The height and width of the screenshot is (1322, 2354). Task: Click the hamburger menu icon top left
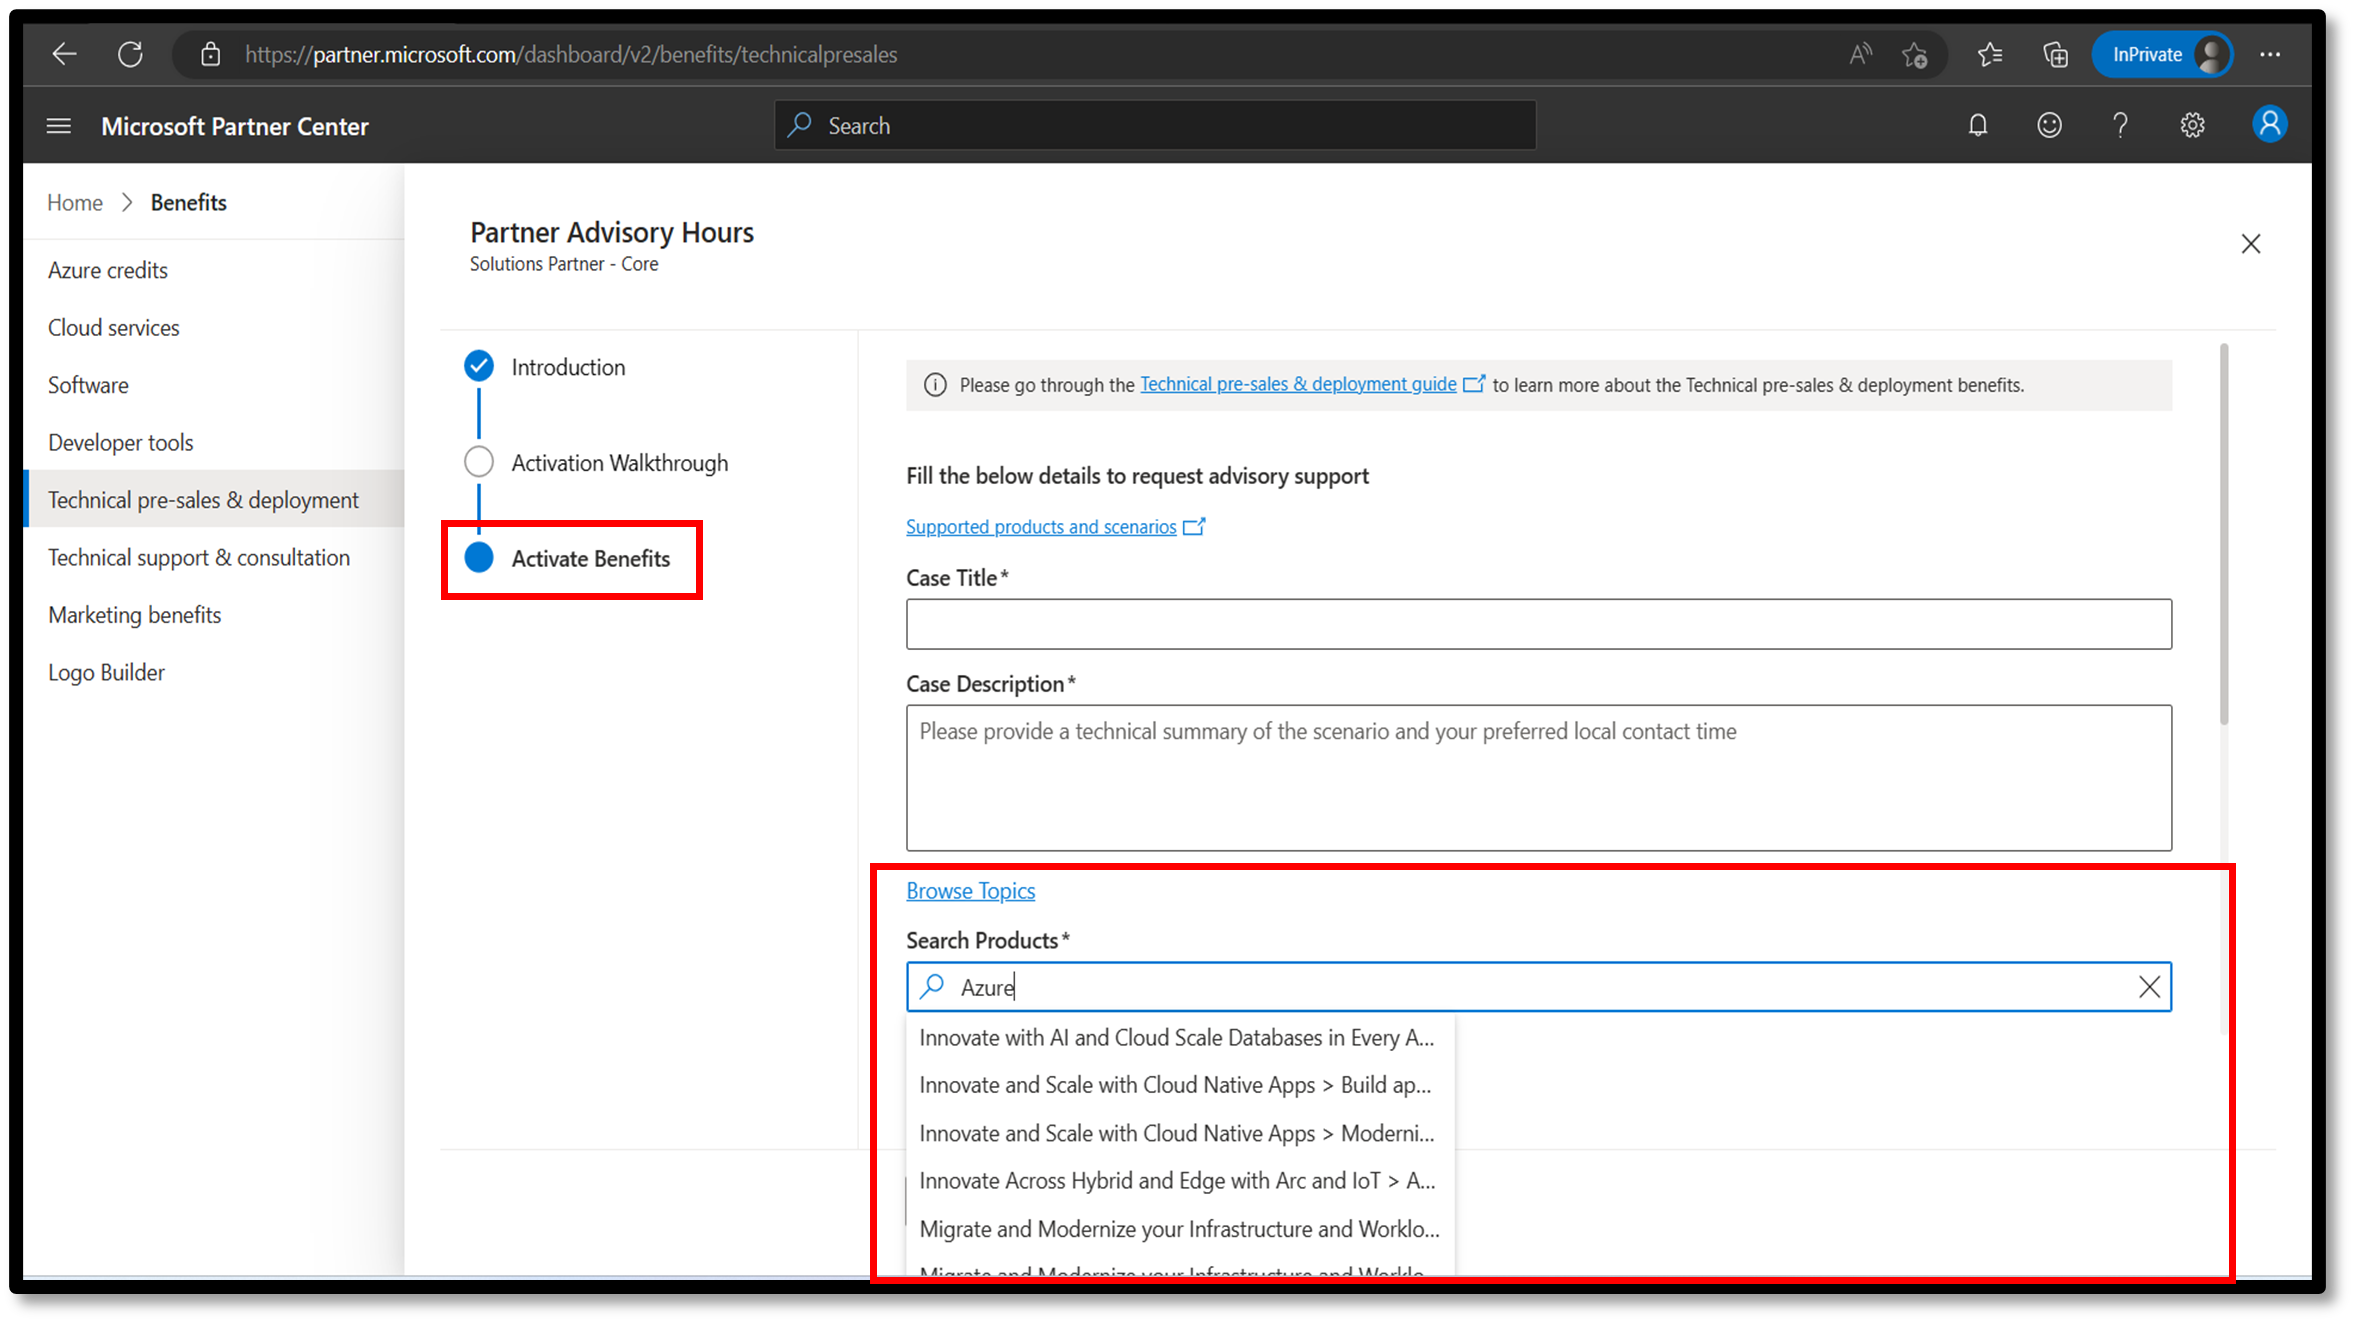[x=55, y=124]
